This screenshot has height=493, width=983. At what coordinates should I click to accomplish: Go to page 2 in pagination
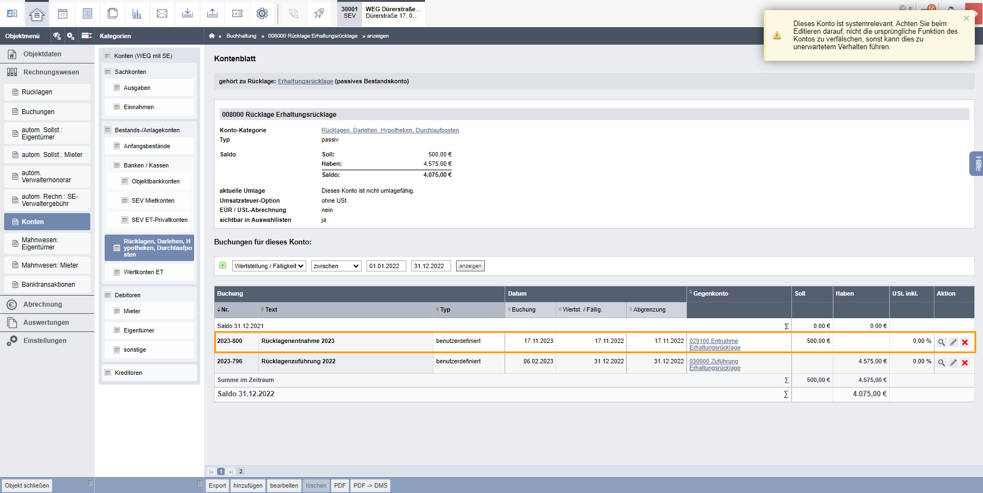pyautogui.click(x=241, y=472)
